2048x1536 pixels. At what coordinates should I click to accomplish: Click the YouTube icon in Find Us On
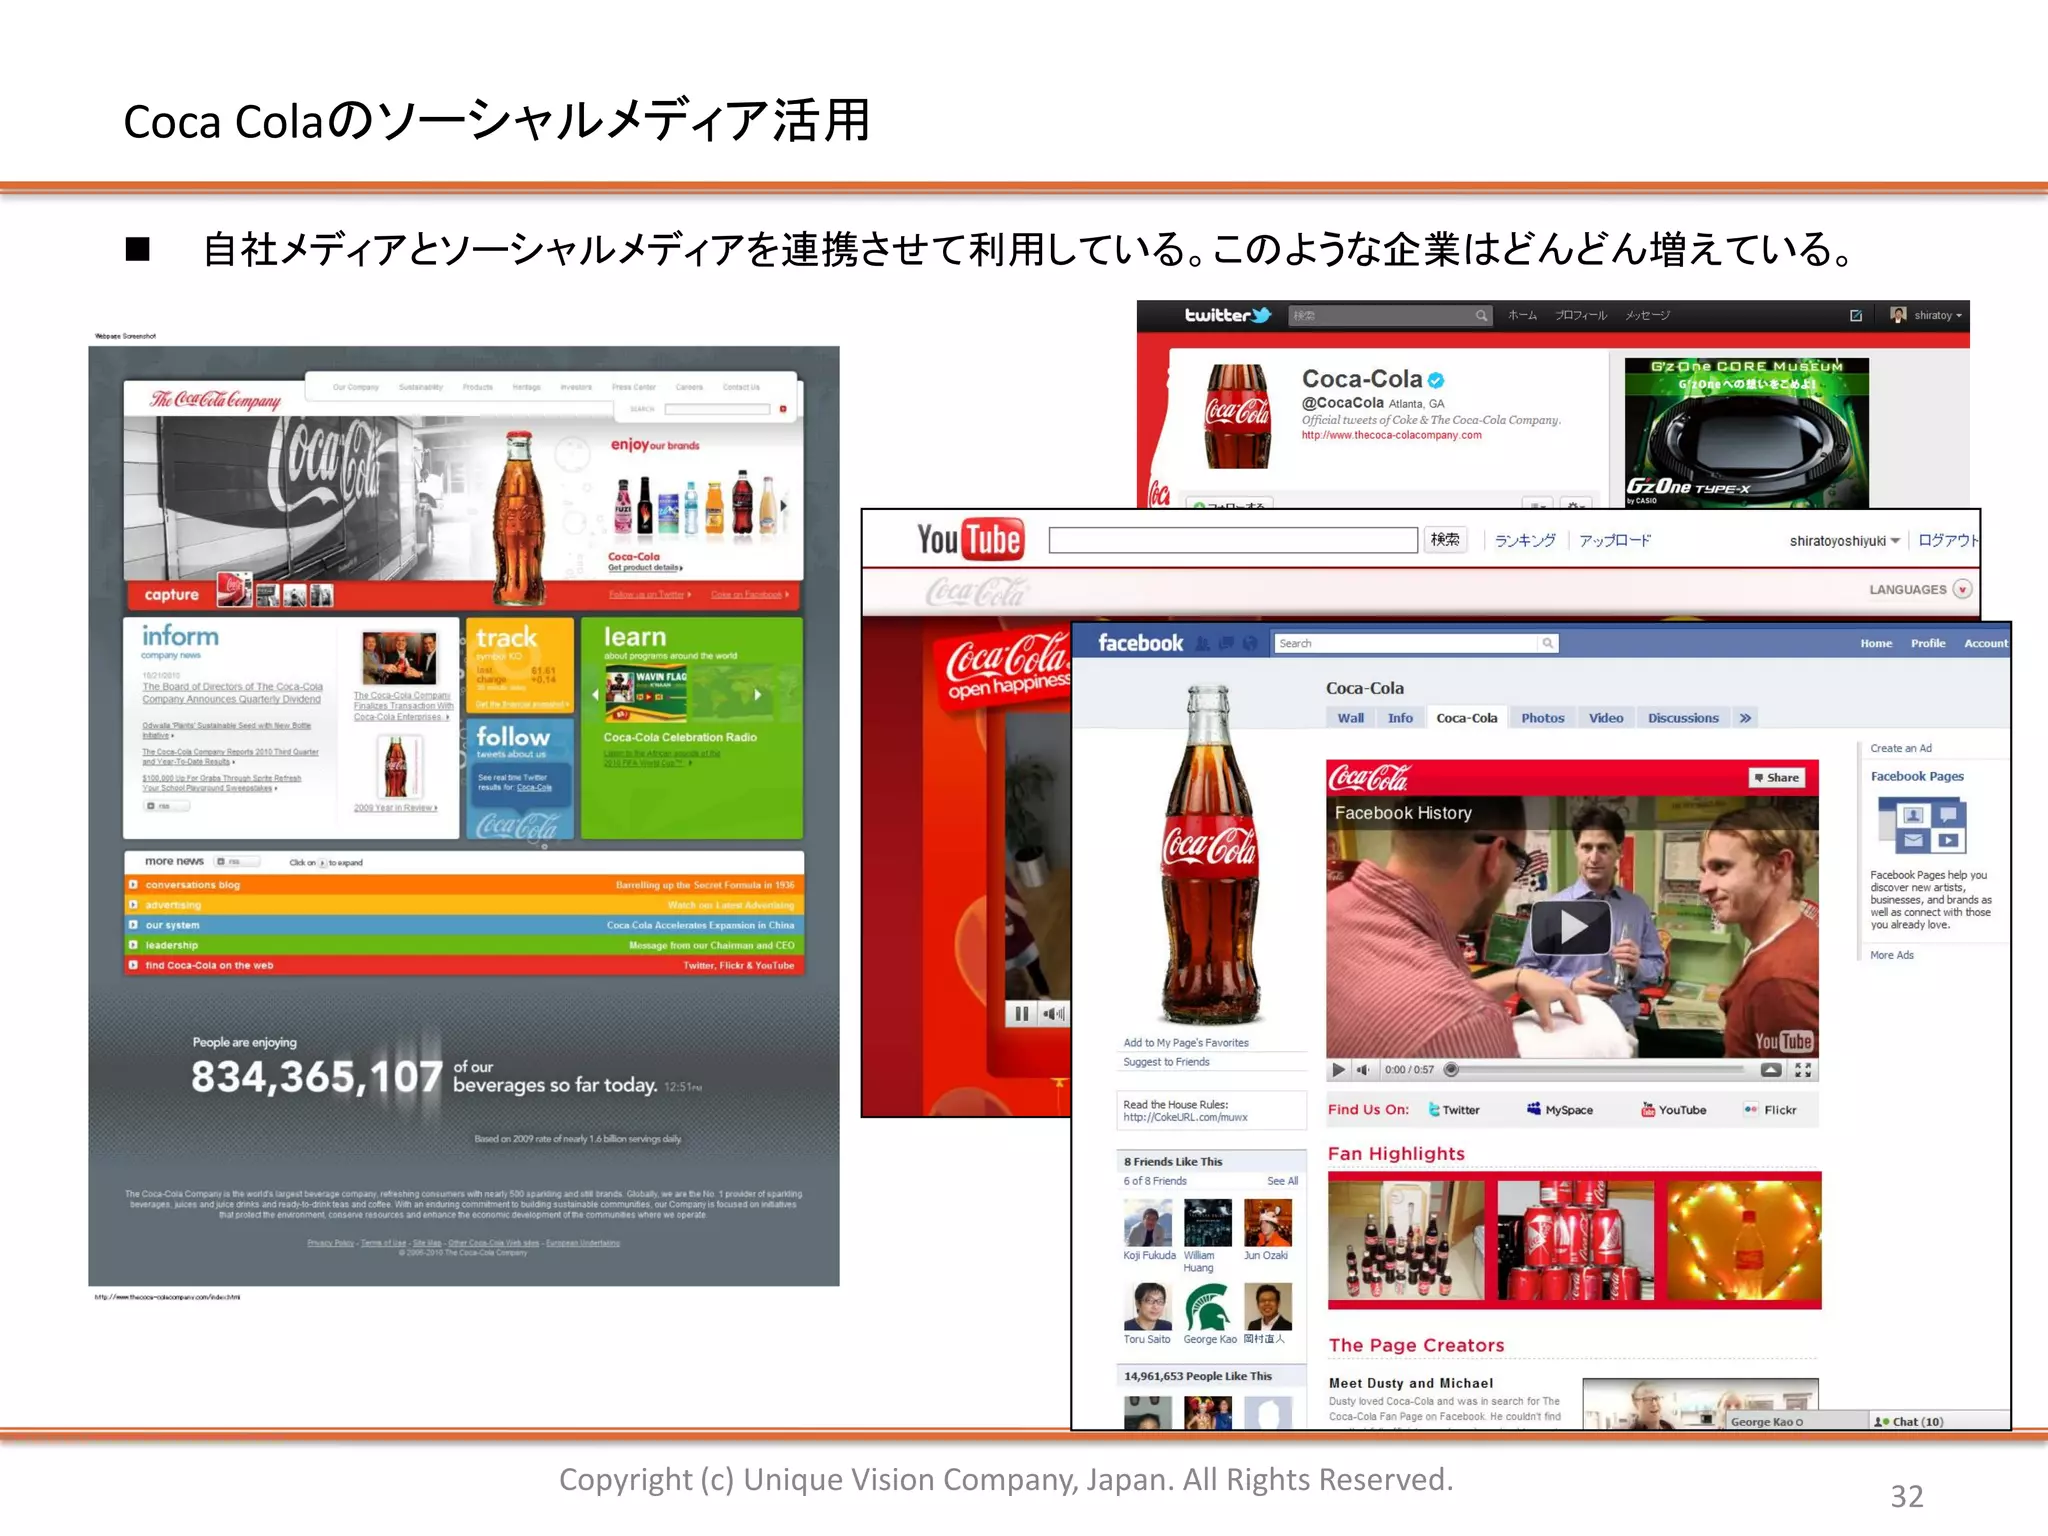point(1647,1109)
